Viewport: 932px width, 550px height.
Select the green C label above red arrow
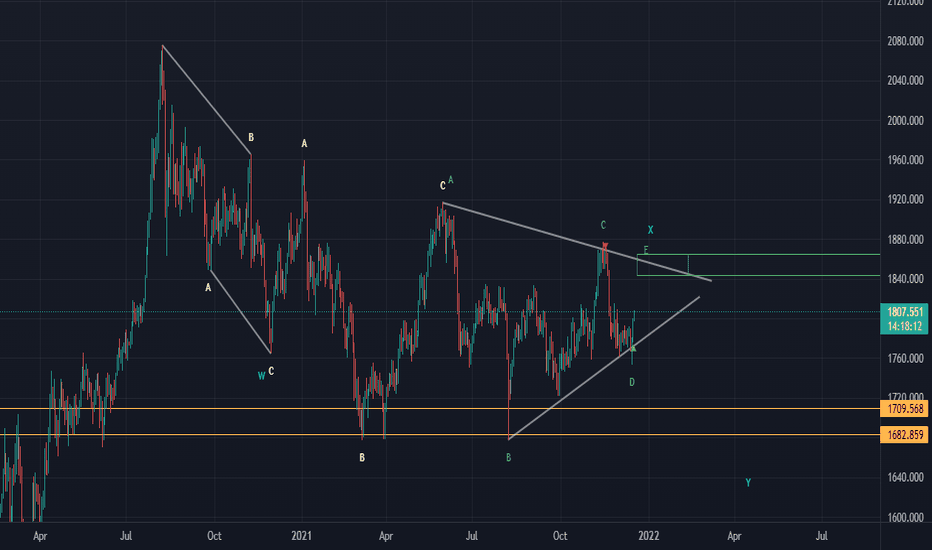(x=603, y=225)
